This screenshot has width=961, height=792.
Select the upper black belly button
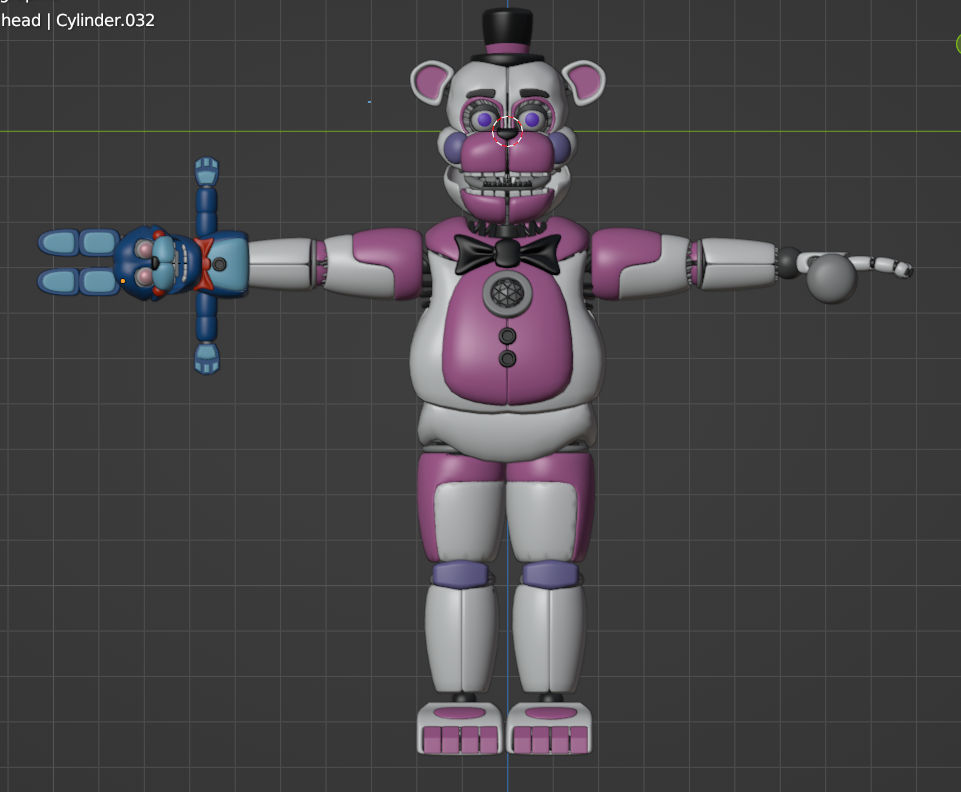click(507, 335)
